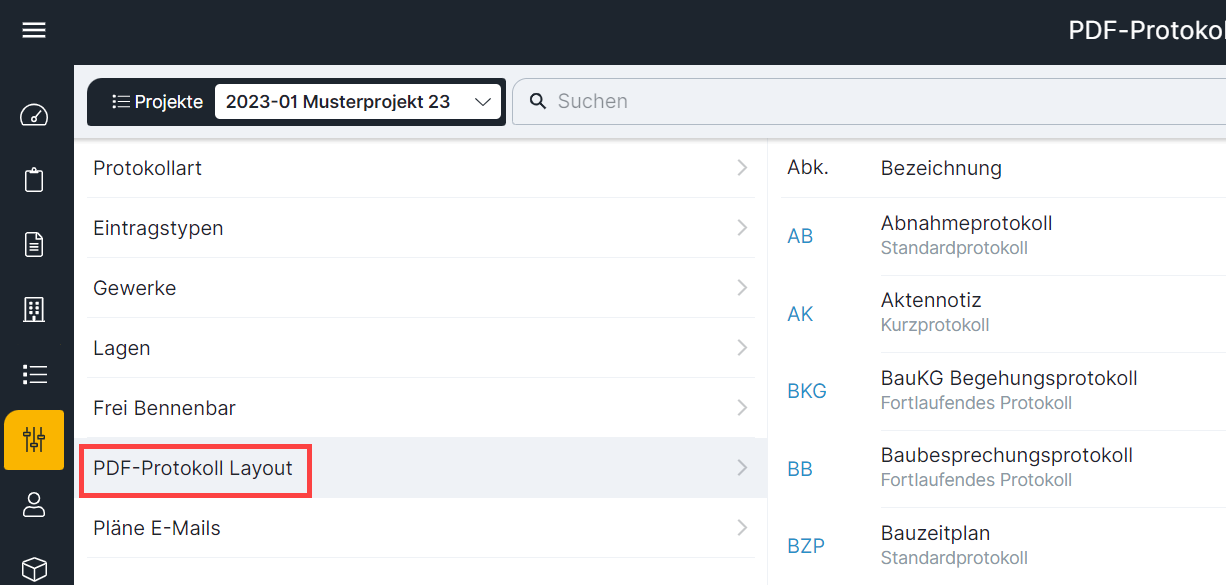
Task: Open the dashboard speedometer icon
Action: (34, 115)
